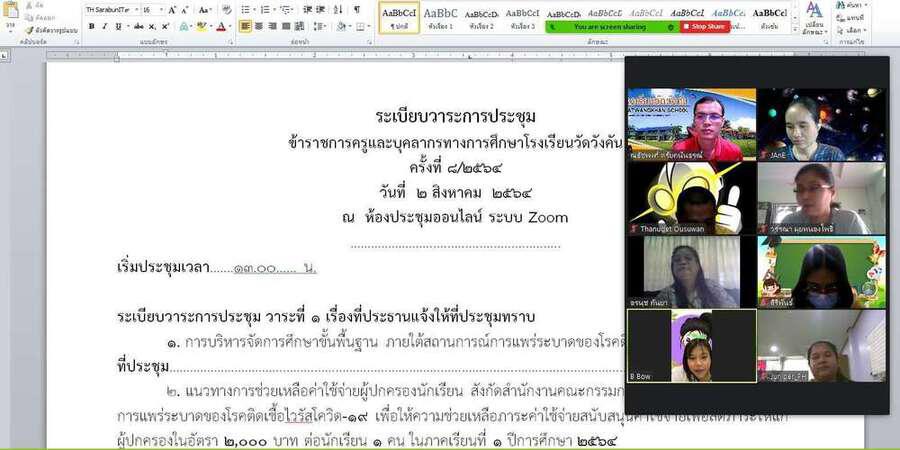Click the numbered list icon
900x450 pixels.
(x=265, y=9)
